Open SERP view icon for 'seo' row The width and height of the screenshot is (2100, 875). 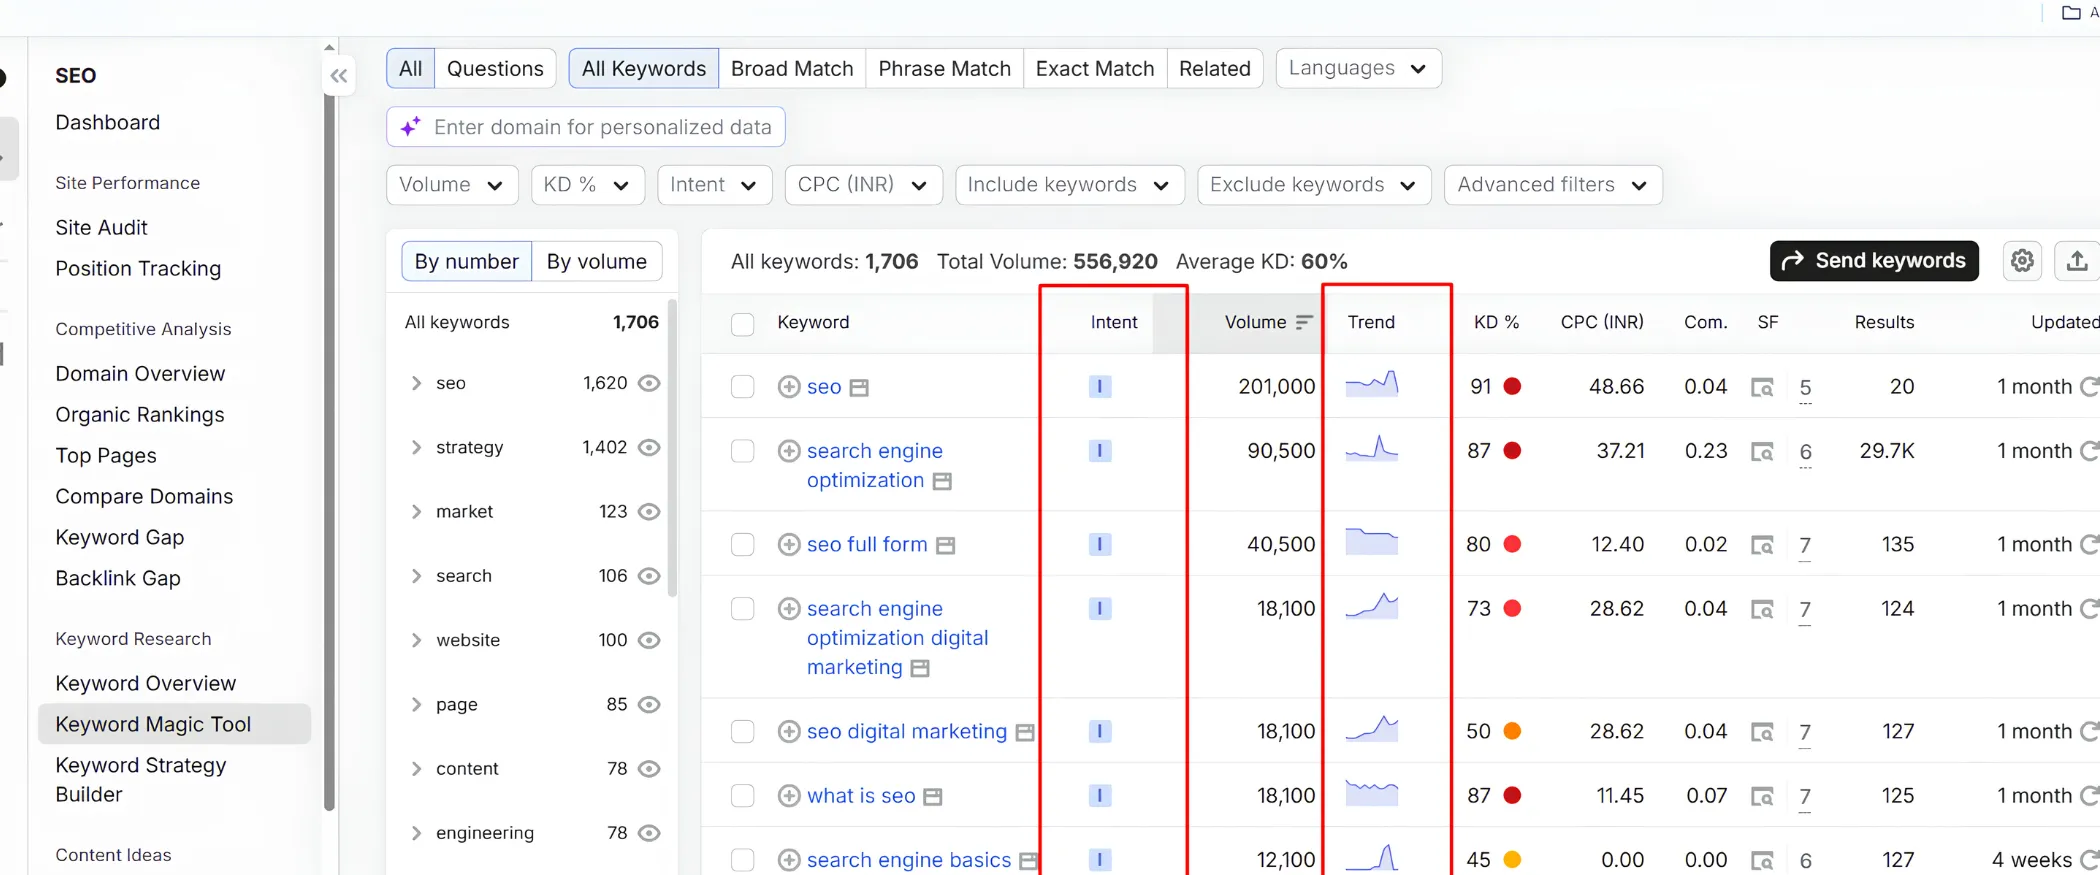(1762, 387)
